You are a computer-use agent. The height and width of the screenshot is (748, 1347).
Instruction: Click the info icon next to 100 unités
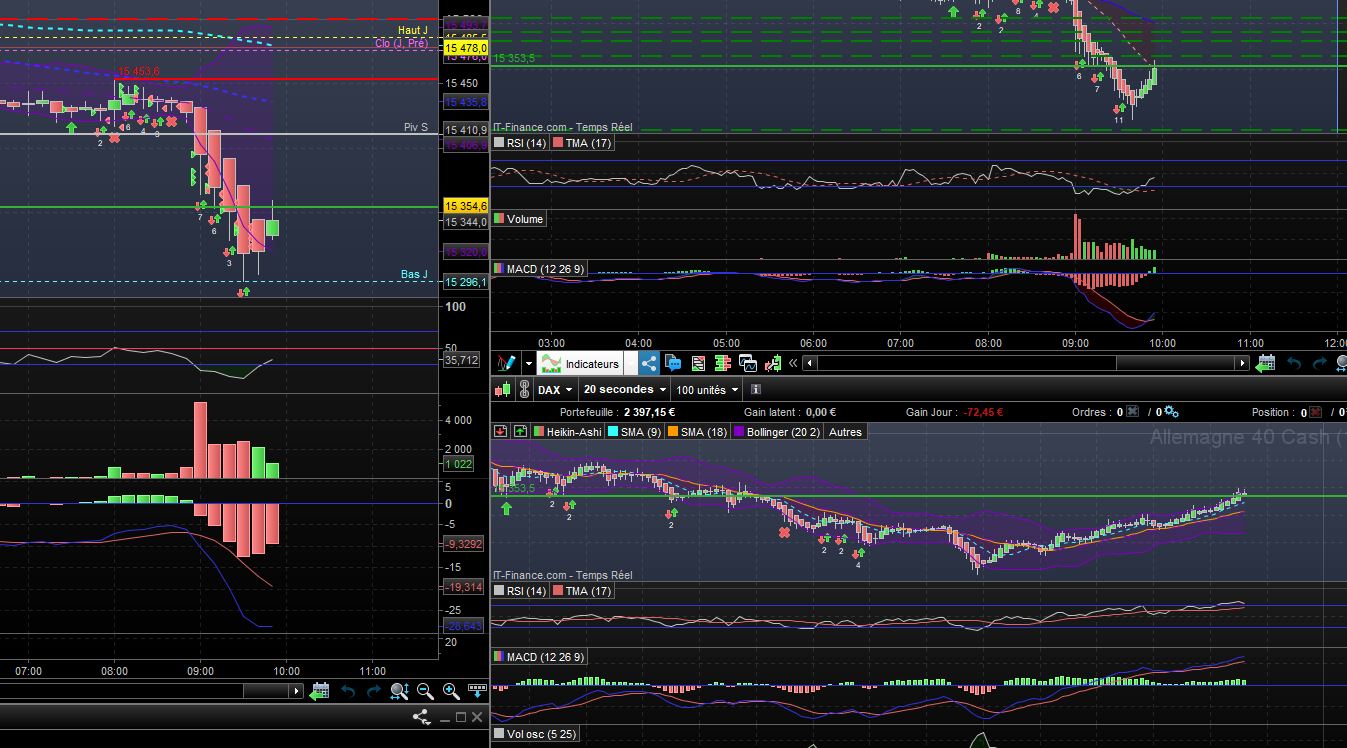756,390
